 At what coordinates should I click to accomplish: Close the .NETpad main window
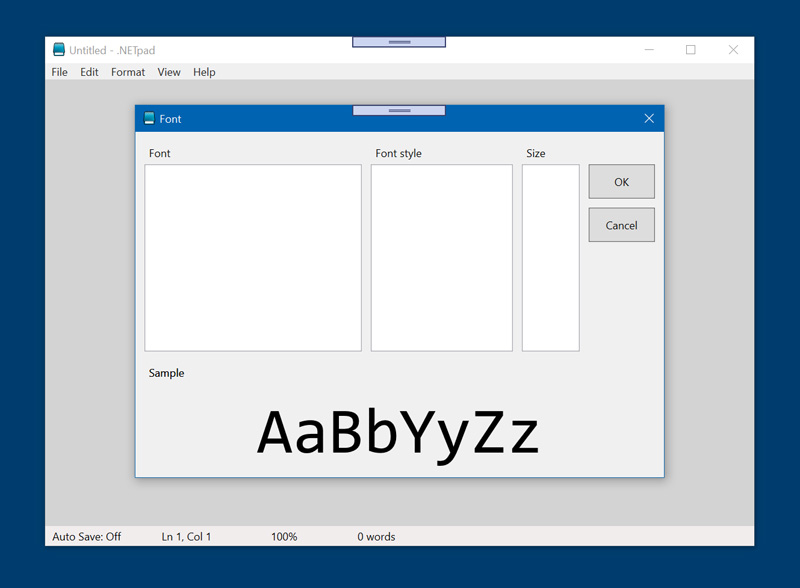tap(733, 50)
